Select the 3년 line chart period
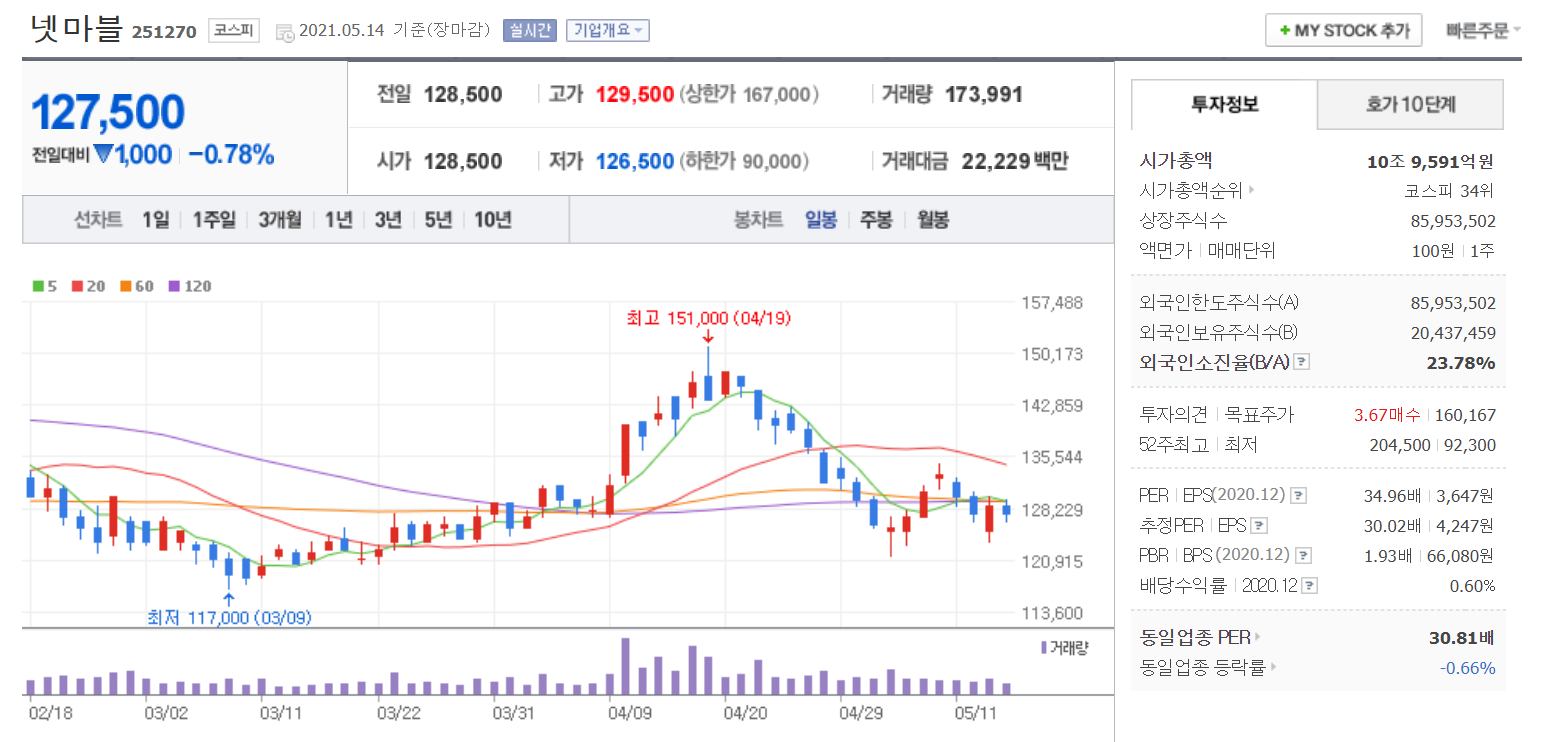Screen dimensions: 1542x742 coord(388,220)
